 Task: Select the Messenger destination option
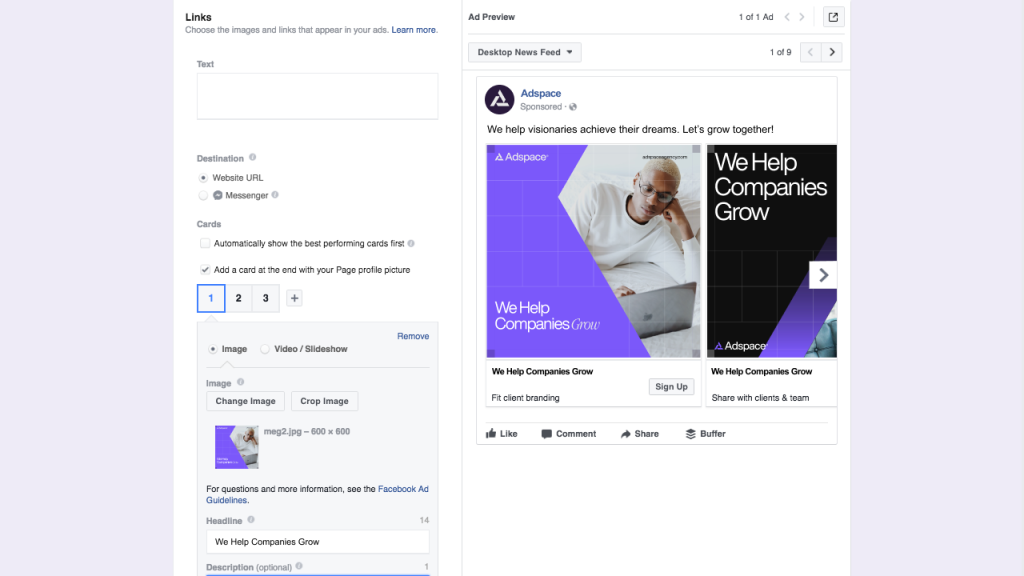(204, 196)
